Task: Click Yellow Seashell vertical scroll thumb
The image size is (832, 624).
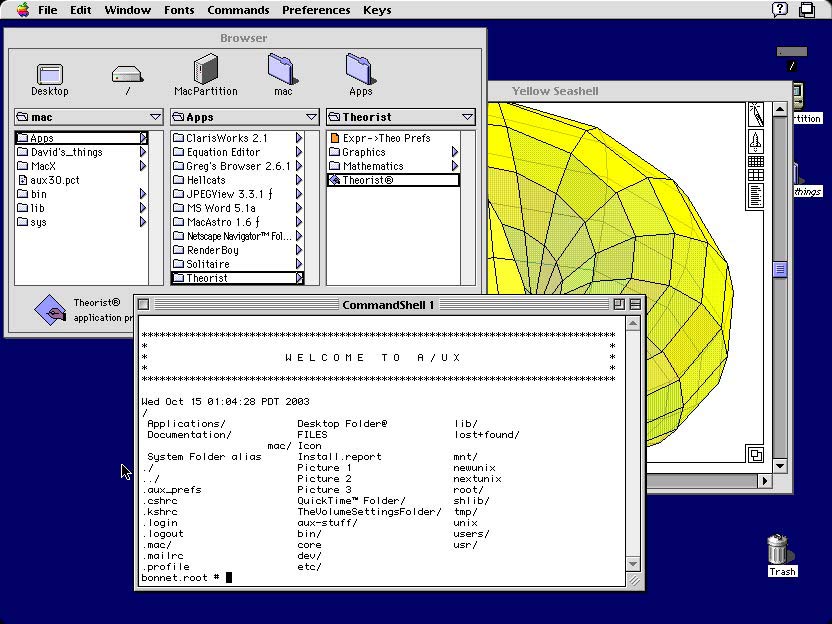Action: click(779, 270)
